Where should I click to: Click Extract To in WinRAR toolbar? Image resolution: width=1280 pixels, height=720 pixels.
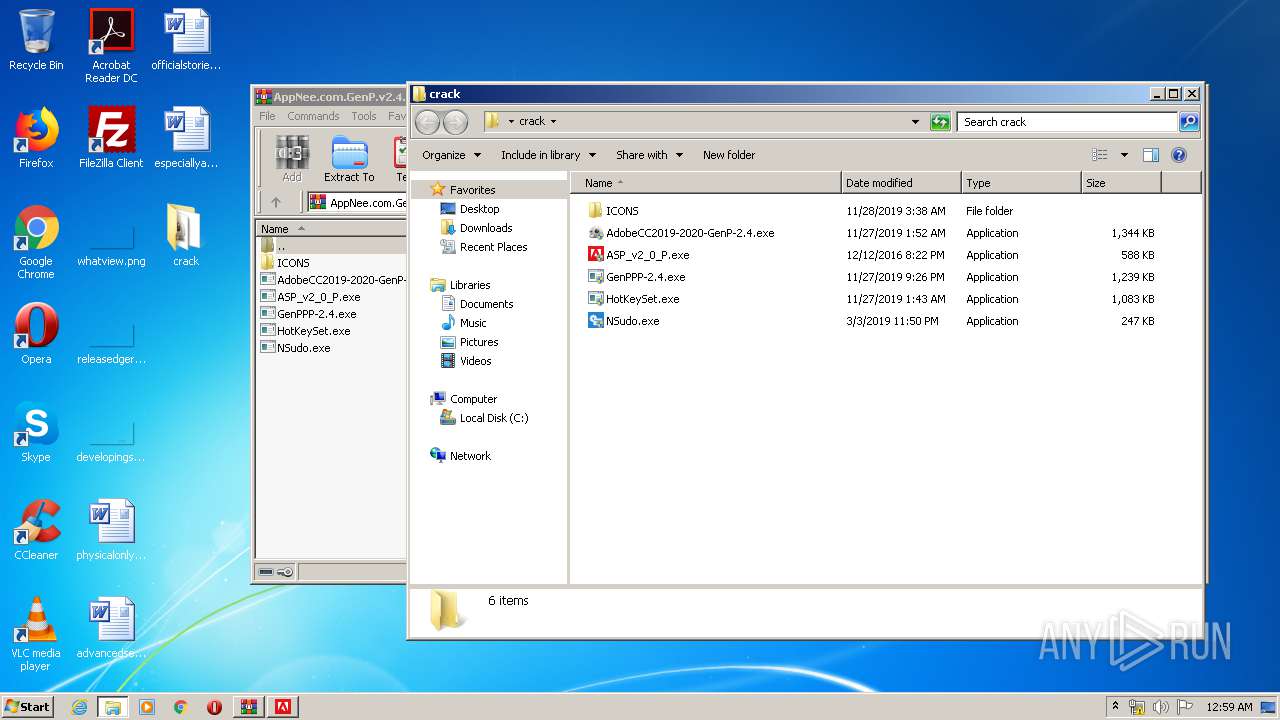tap(349, 159)
